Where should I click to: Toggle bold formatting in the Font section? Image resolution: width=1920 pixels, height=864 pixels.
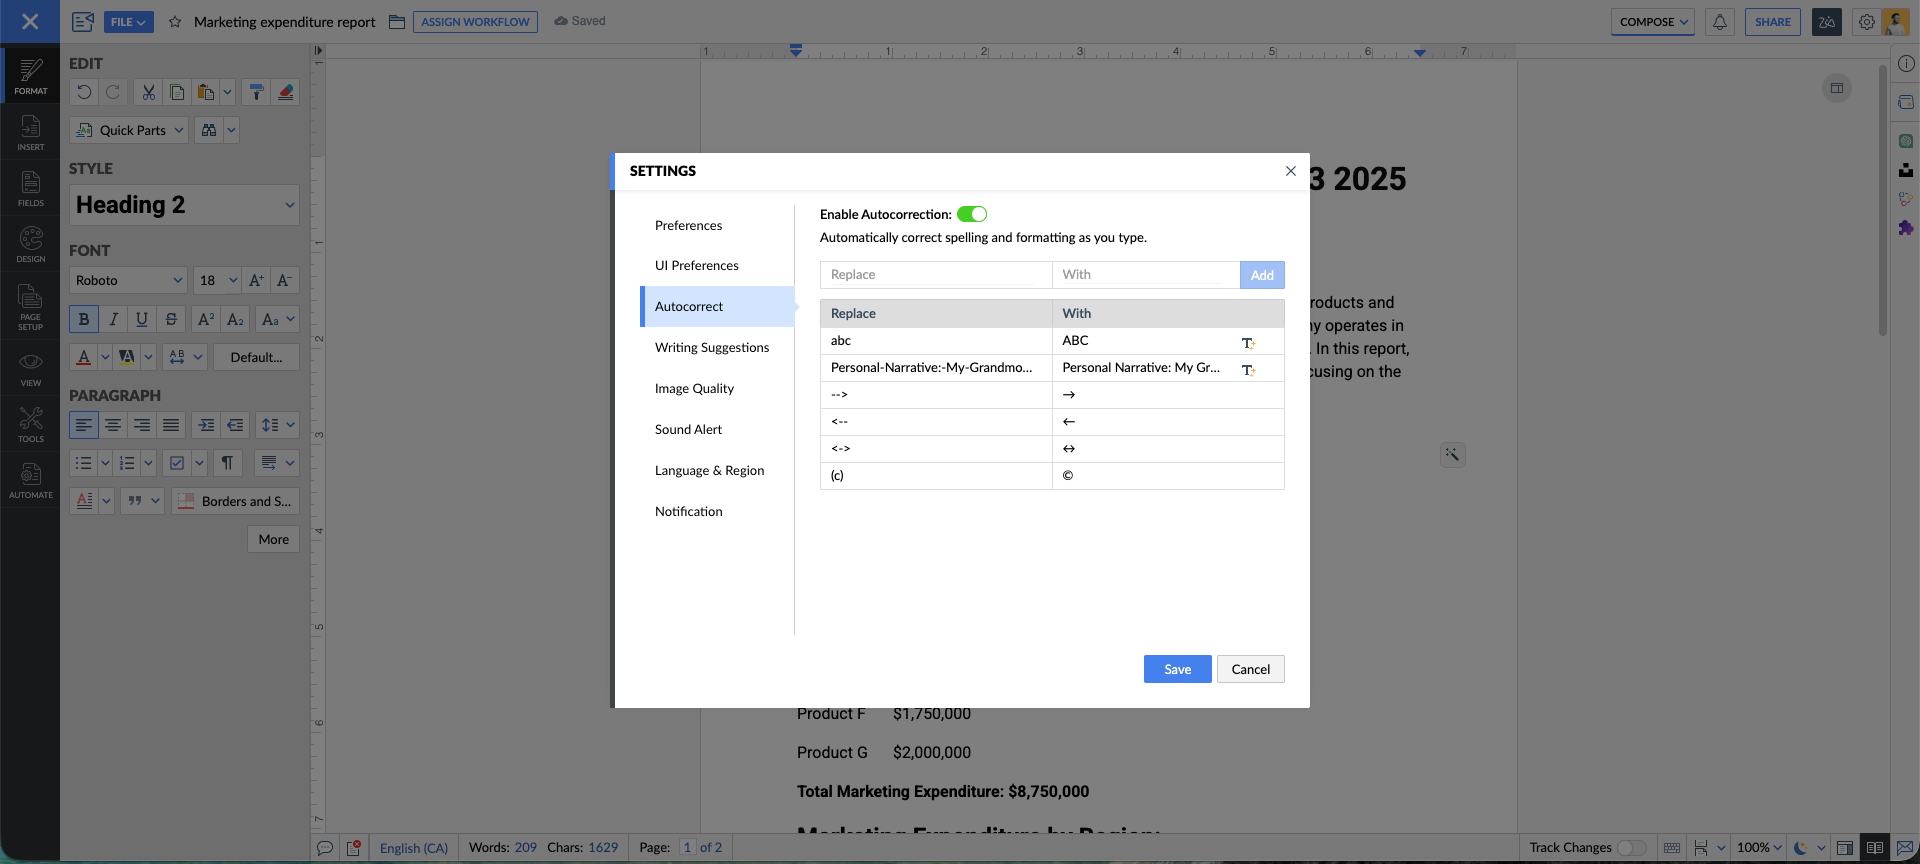pos(84,319)
